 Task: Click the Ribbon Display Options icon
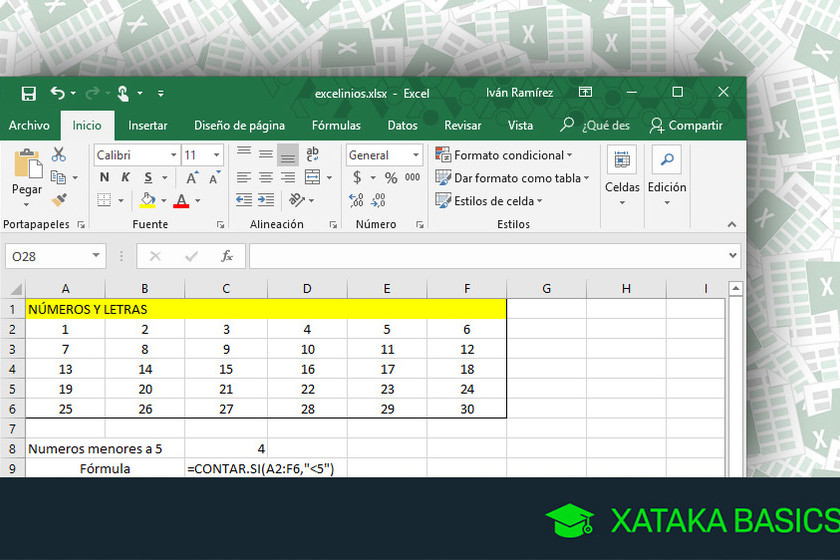coord(585,92)
